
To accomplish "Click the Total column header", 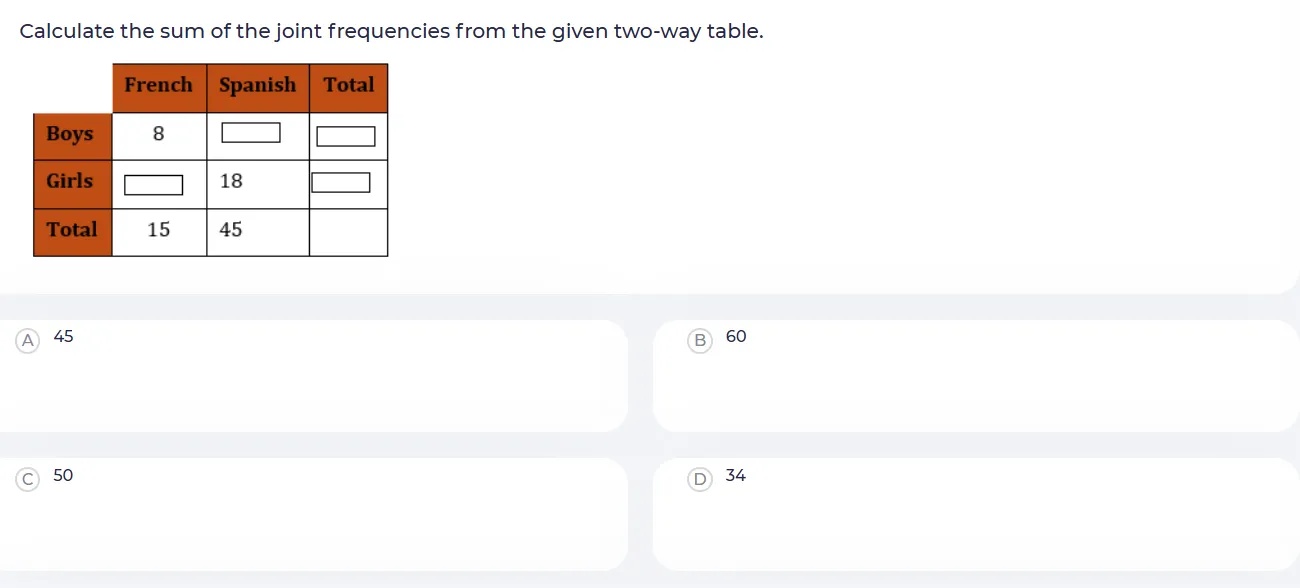I will point(348,87).
